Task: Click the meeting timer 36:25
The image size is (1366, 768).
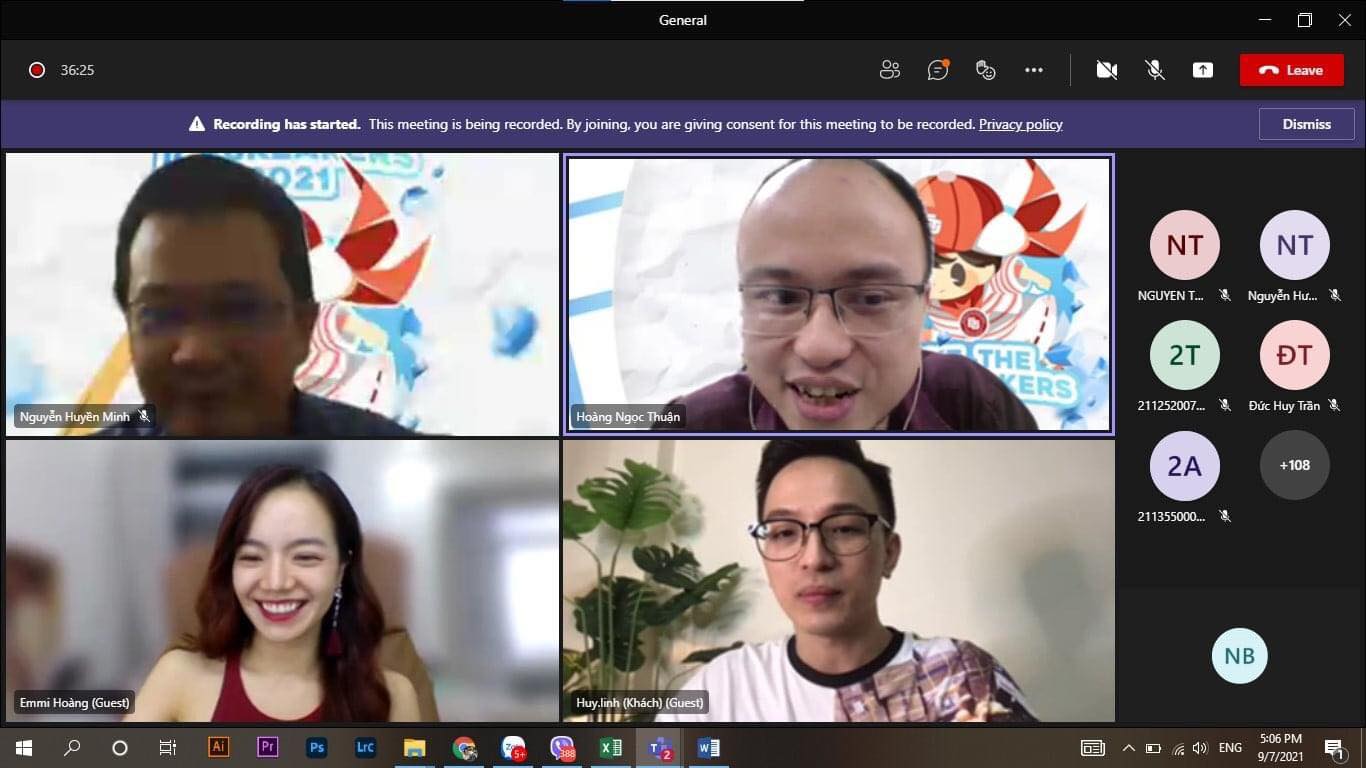Action: click(x=77, y=70)
